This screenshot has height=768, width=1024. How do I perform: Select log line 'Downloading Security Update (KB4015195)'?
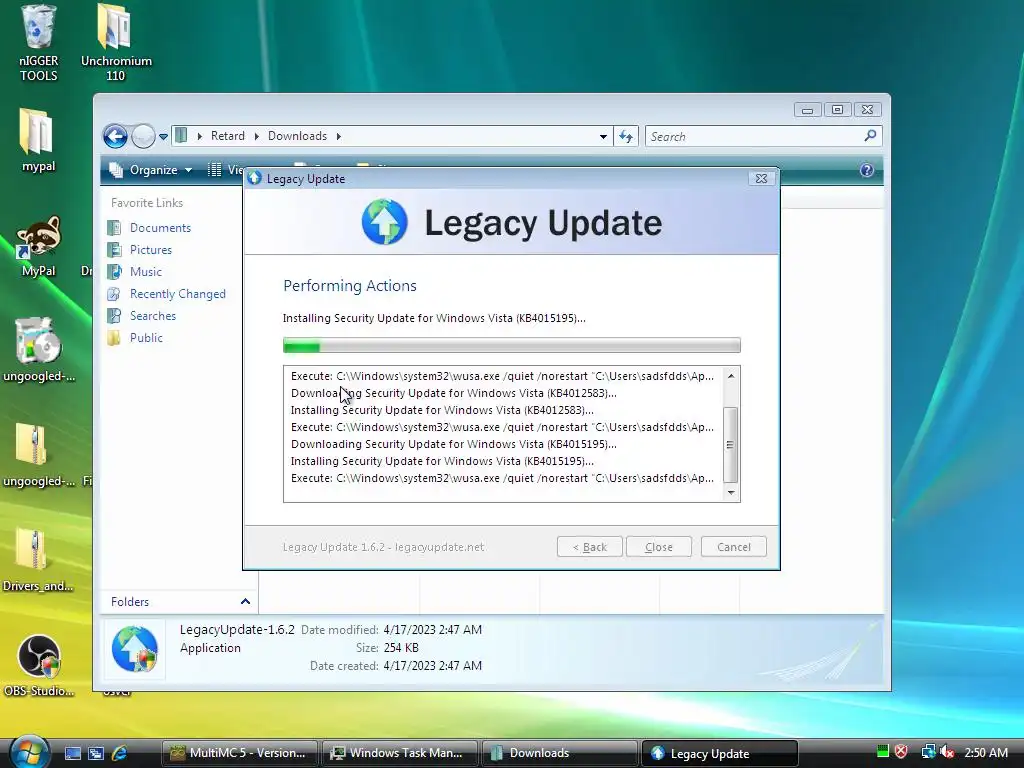pos(453,444)
